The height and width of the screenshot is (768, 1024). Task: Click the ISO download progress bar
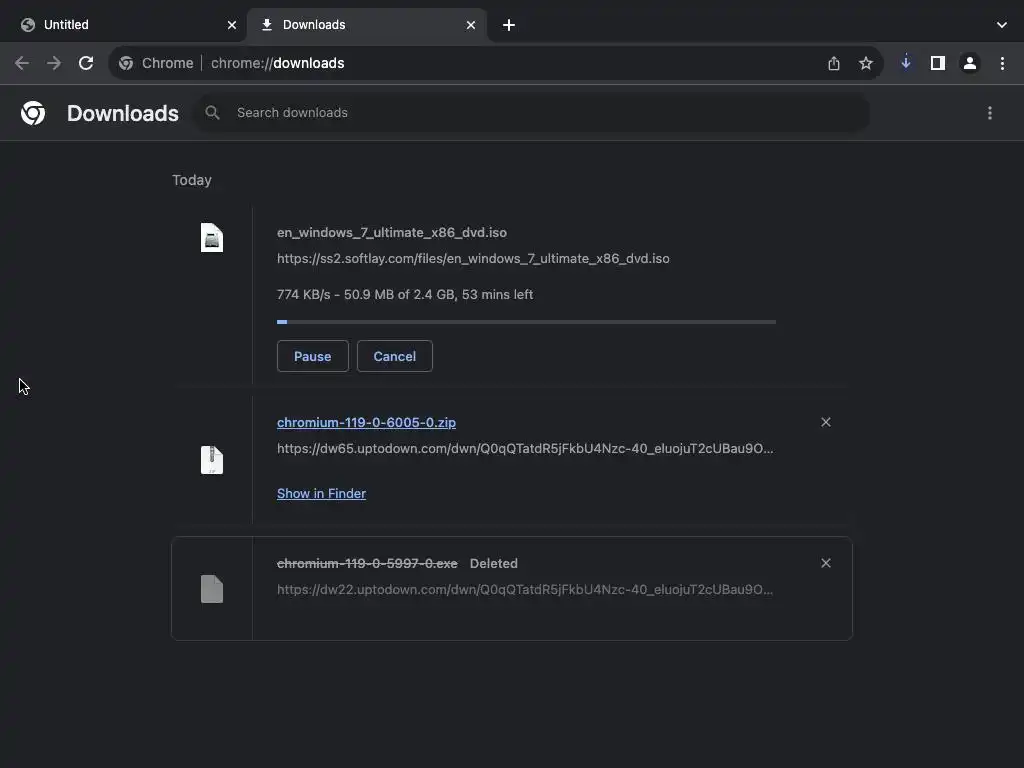coord(526,322)
